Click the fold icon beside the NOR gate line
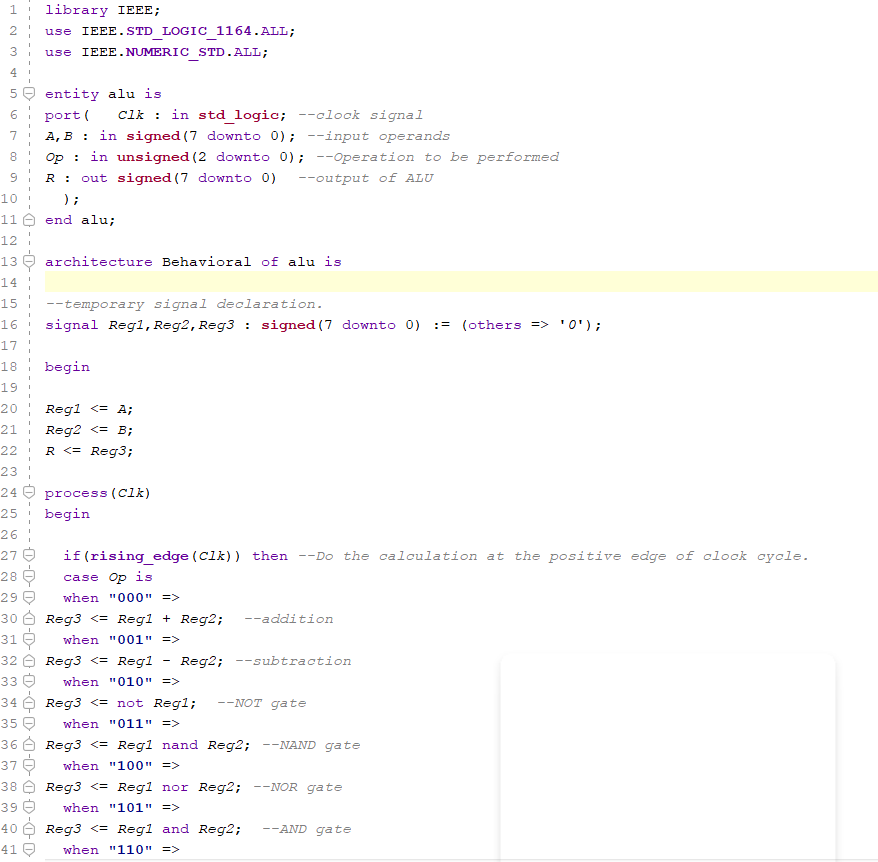878x862 pixels. point(28,786)
